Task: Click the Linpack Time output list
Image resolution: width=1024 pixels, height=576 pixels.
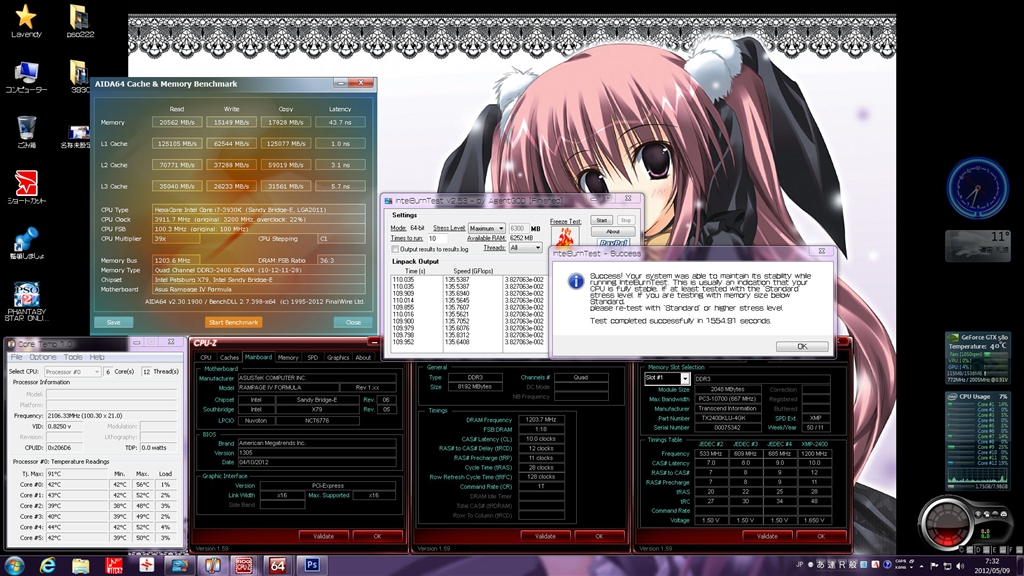Action: click(x=416, y=314)
